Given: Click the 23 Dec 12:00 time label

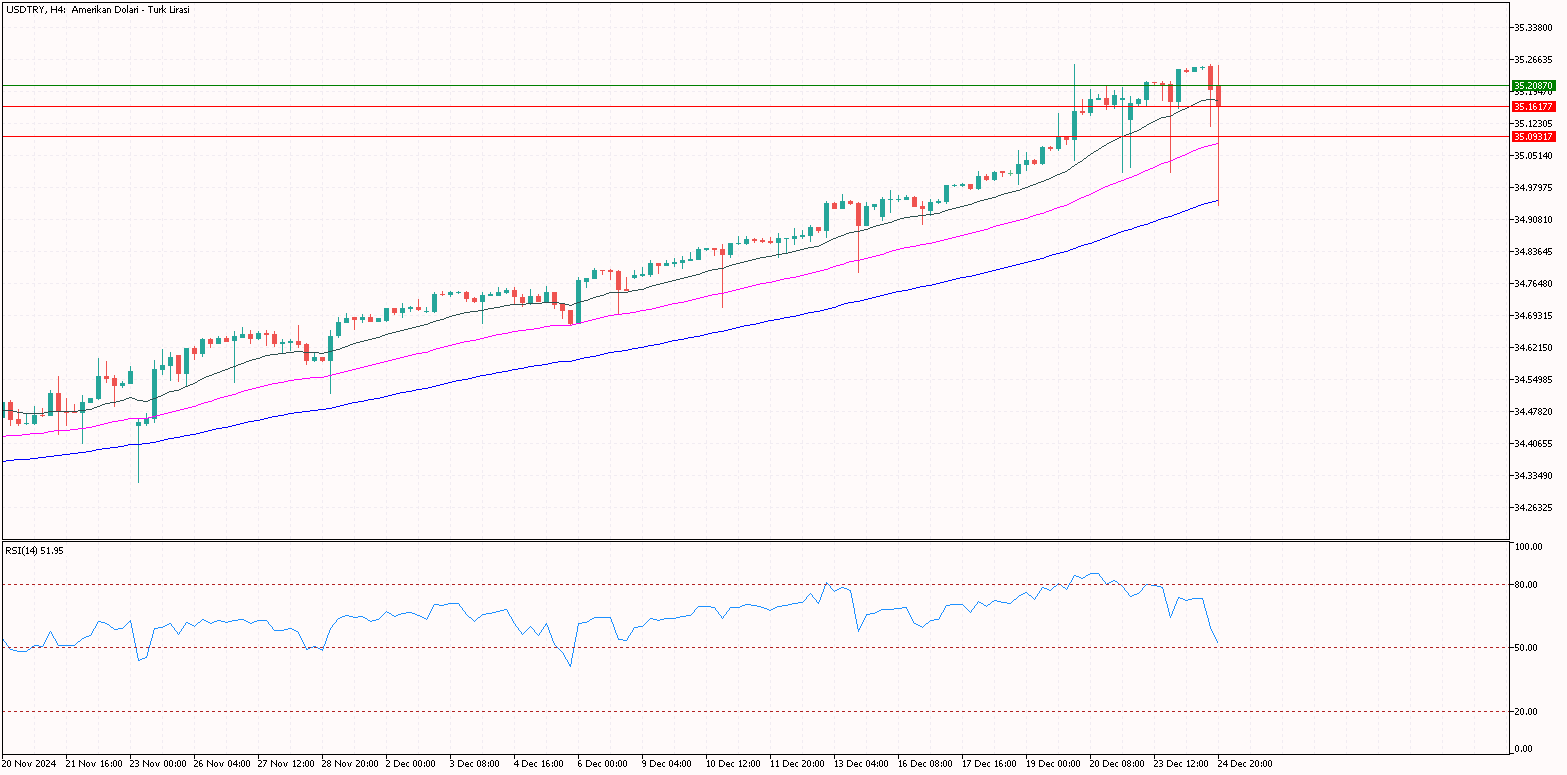Looking at the screenshot, I should 1182,764.
